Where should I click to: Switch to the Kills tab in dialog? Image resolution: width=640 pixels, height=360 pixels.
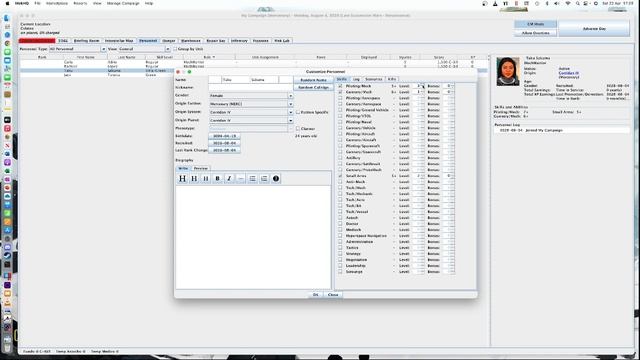(x=392, y=79)
